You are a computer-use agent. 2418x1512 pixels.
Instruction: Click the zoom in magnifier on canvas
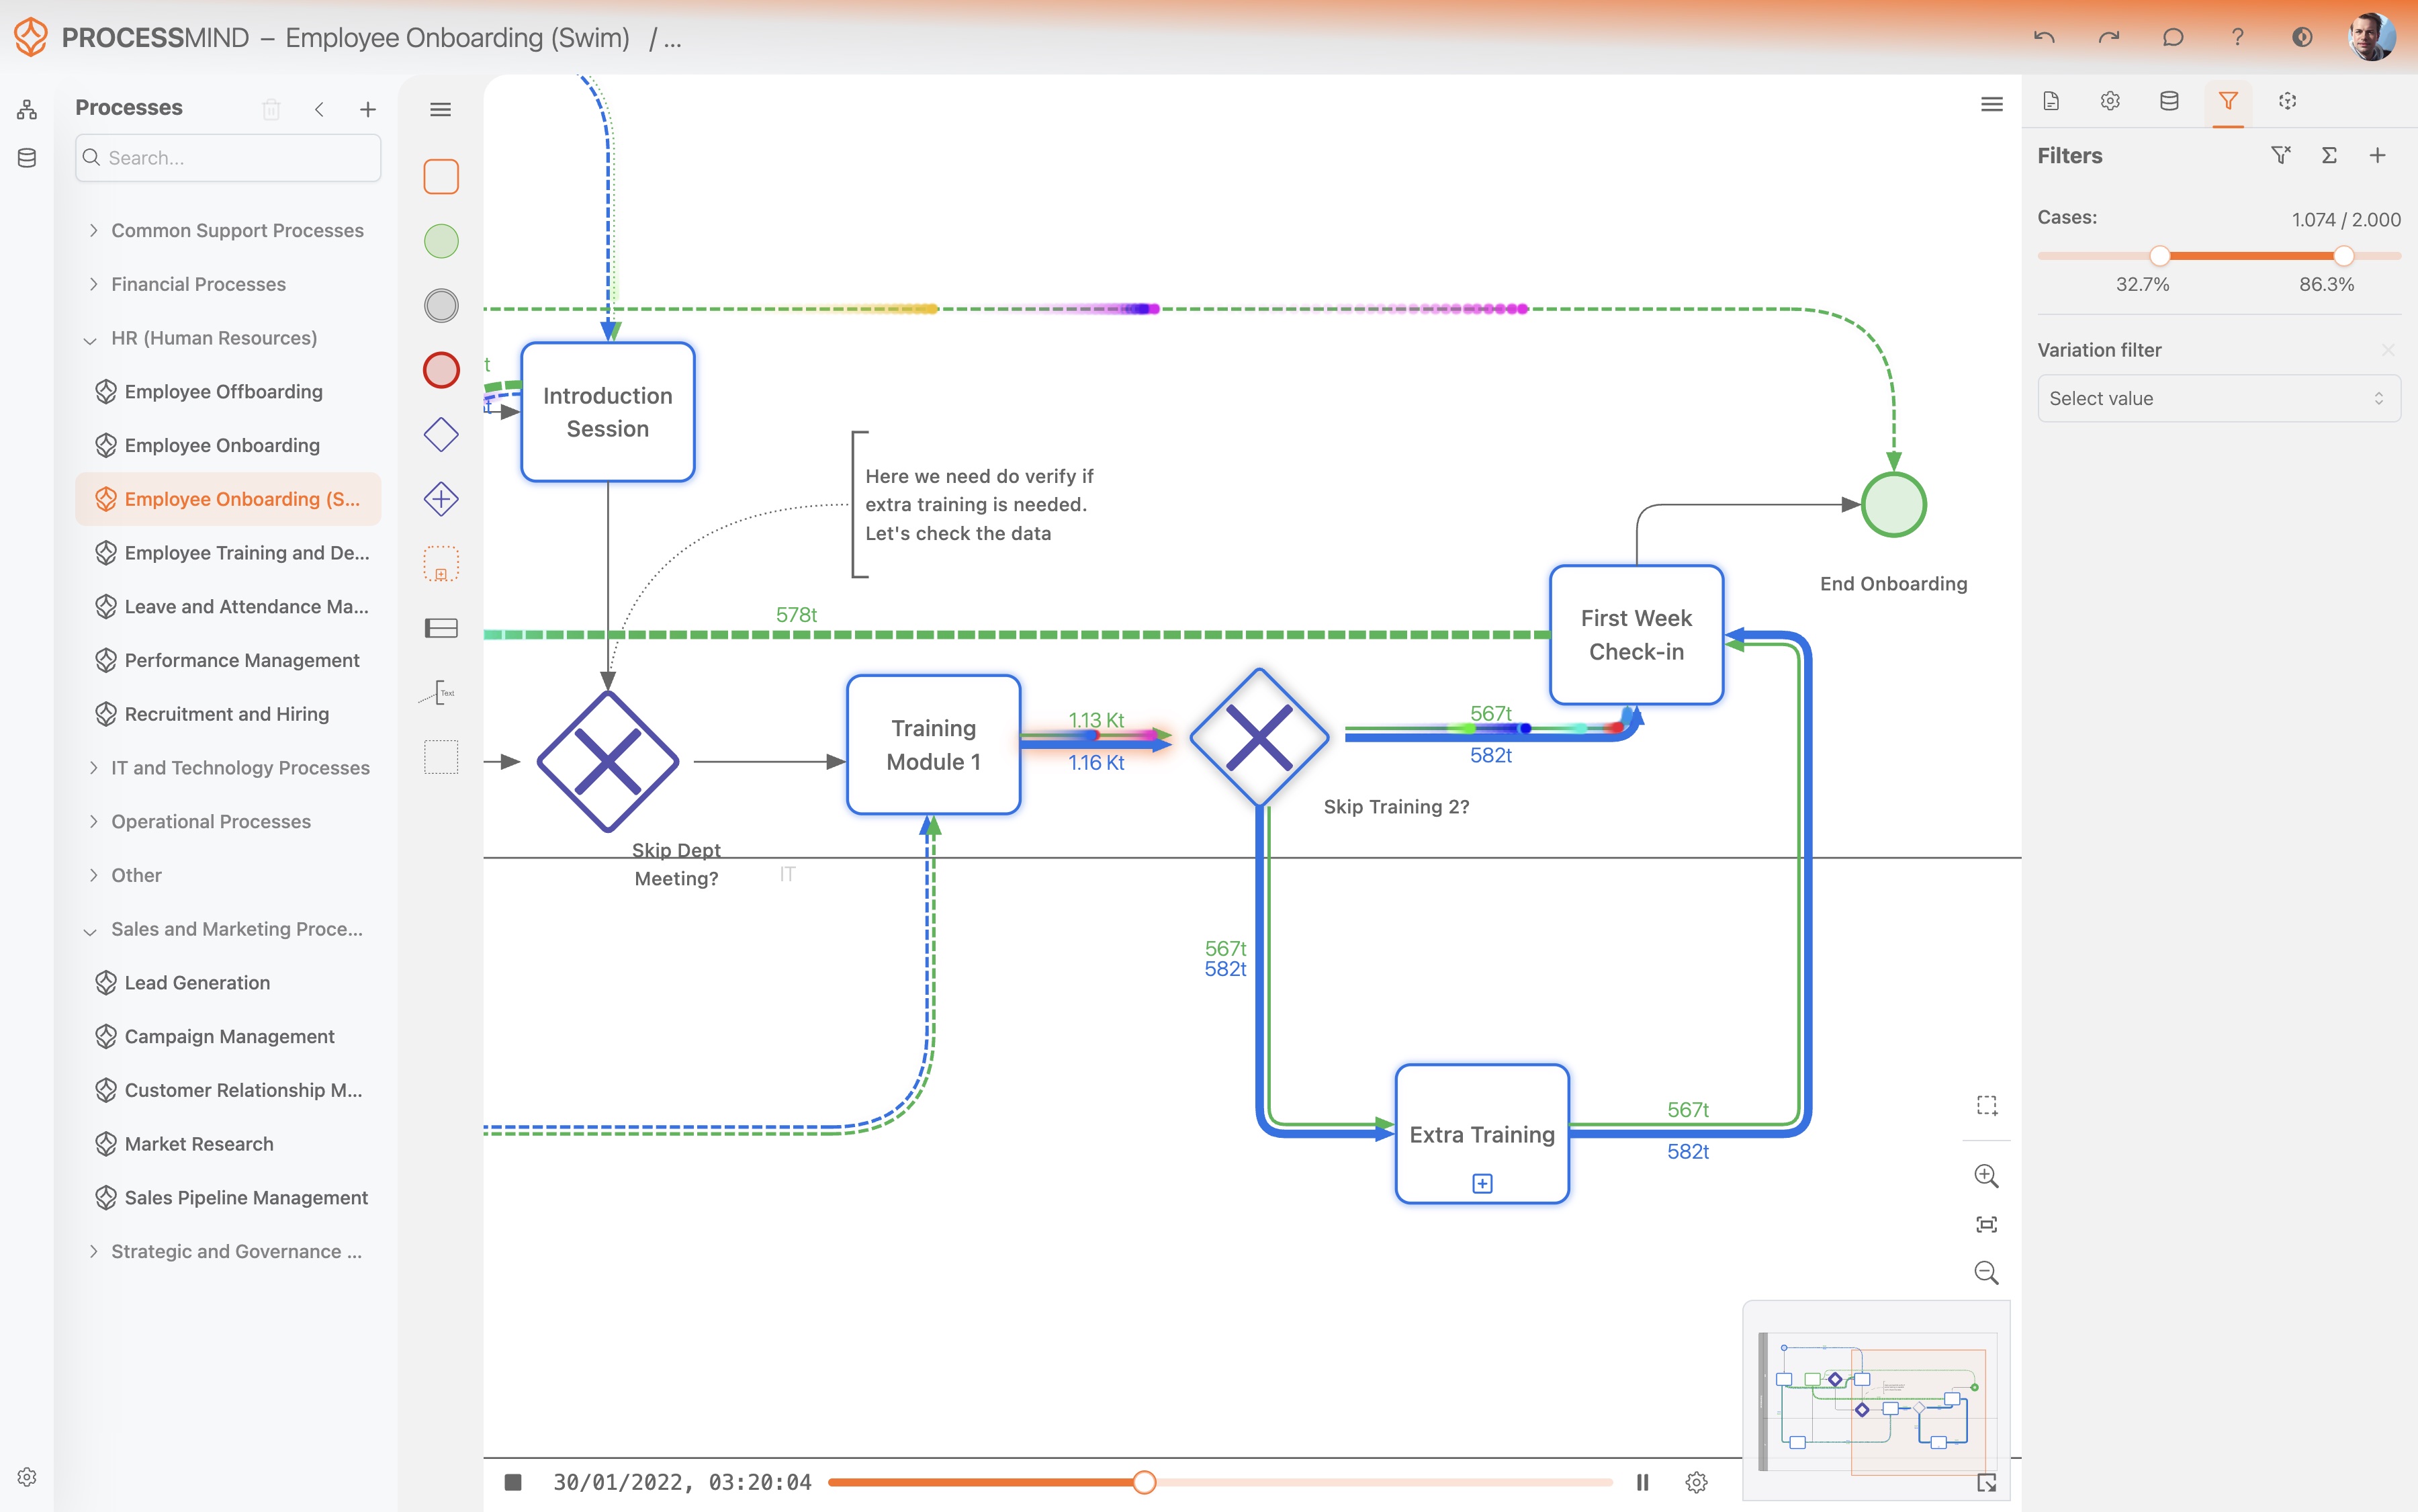click(x=1986, y=1176)
